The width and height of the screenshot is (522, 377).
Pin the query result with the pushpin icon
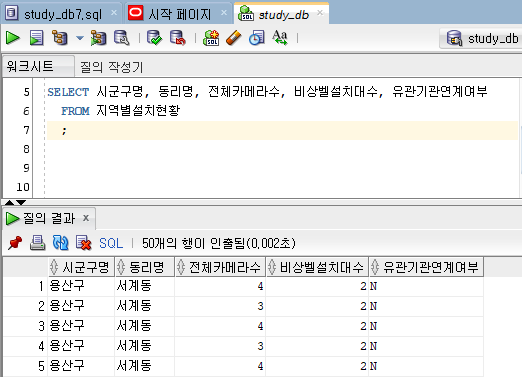pos(15,243)
